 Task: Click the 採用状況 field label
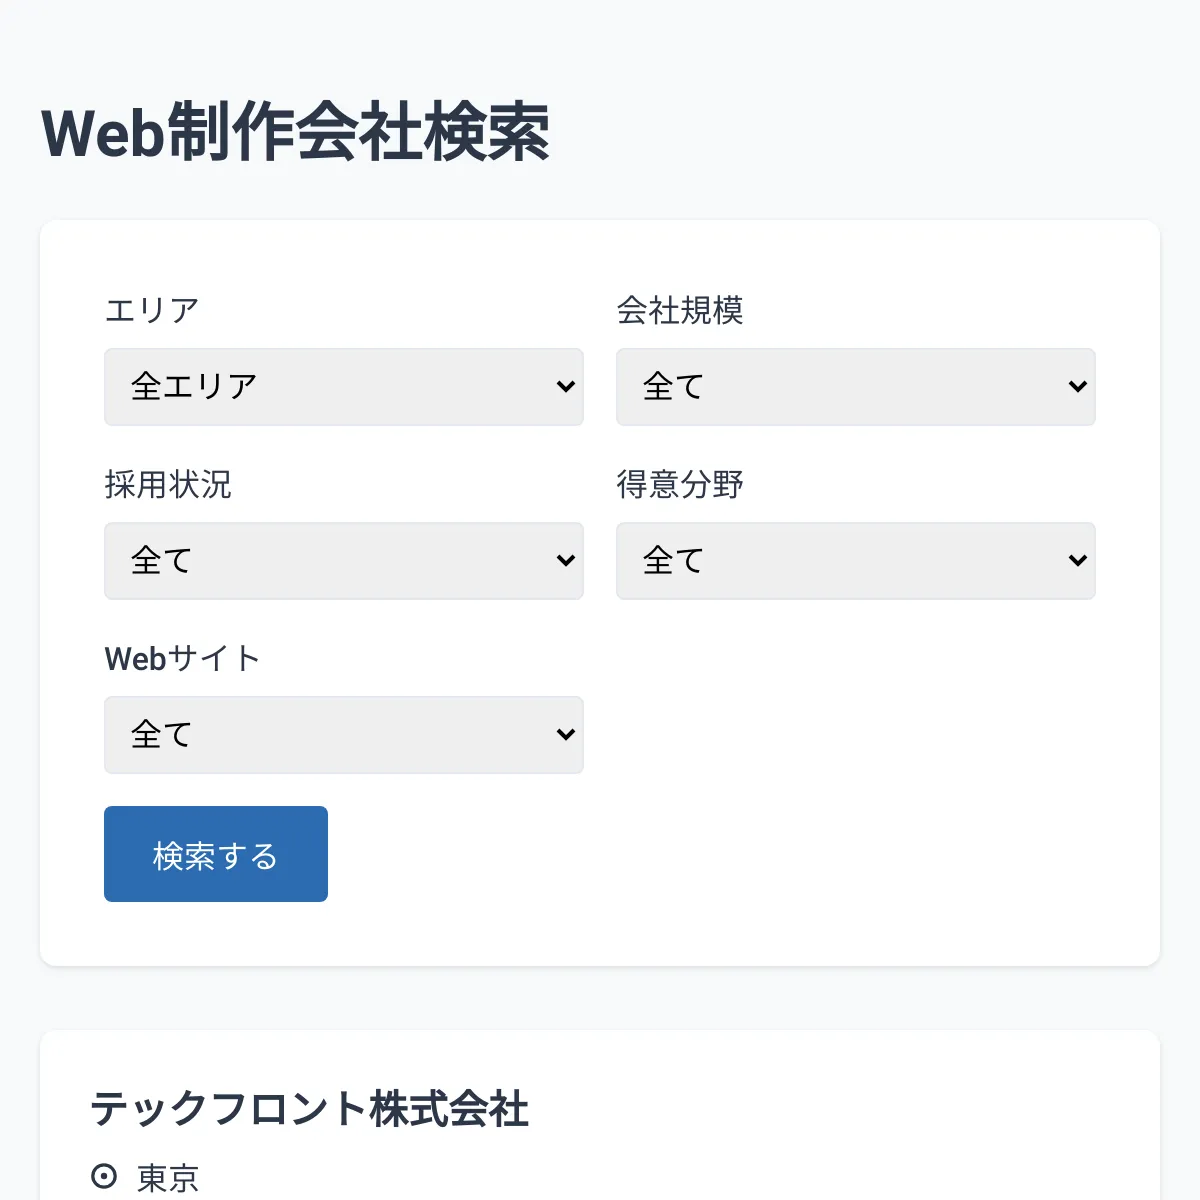pos(167,484)
